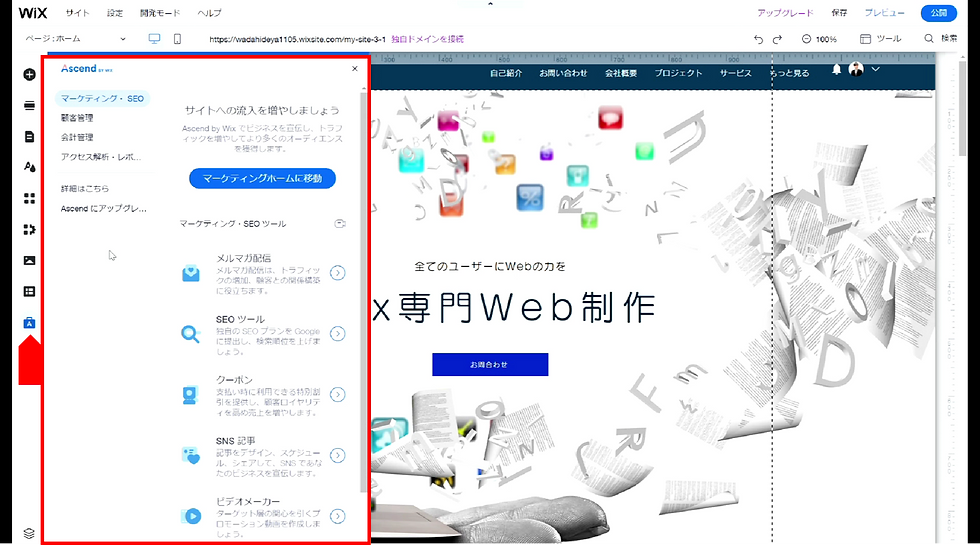Click the Wix logo
980x545 pixels.
click(x=32, y=12)
